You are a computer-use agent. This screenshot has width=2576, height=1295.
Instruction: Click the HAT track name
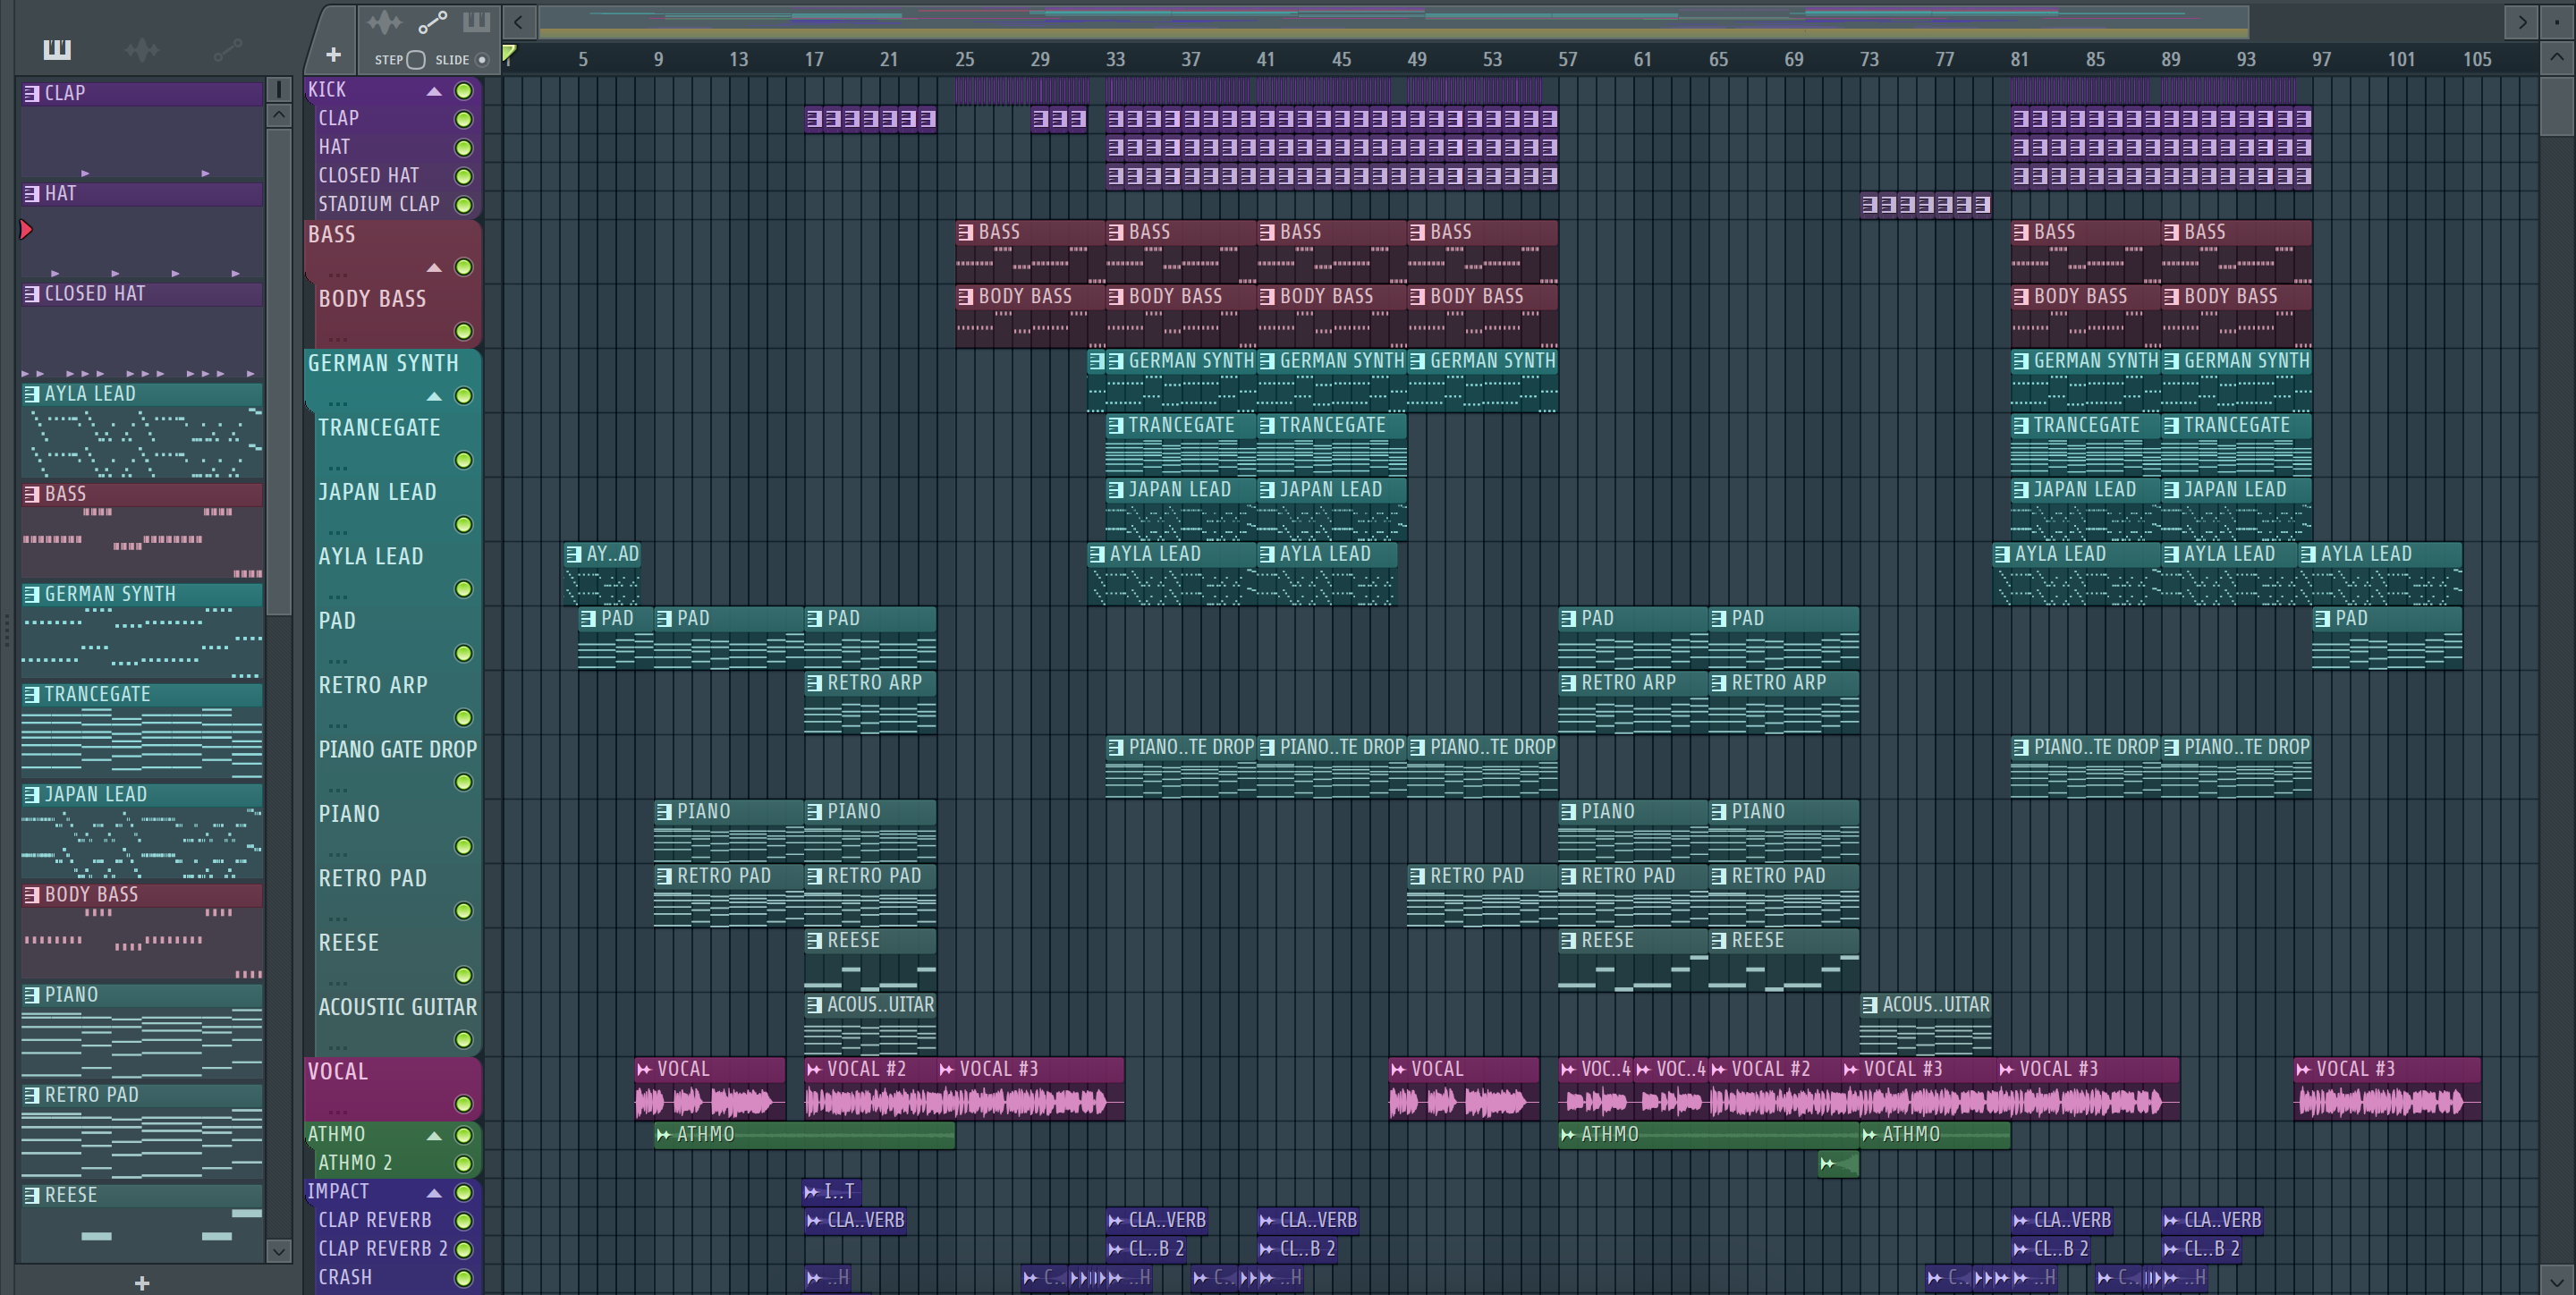(334, 147)
